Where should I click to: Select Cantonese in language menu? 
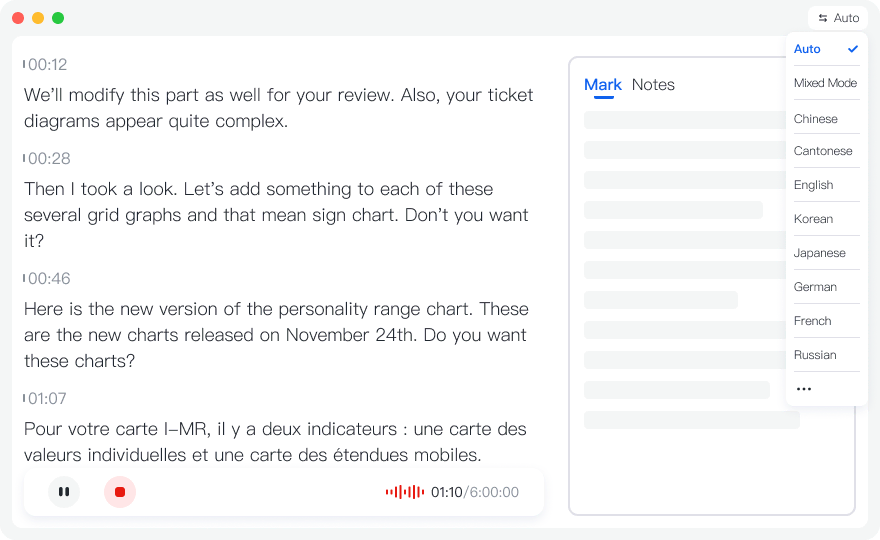pyautogui.click(x=823, y=151)
